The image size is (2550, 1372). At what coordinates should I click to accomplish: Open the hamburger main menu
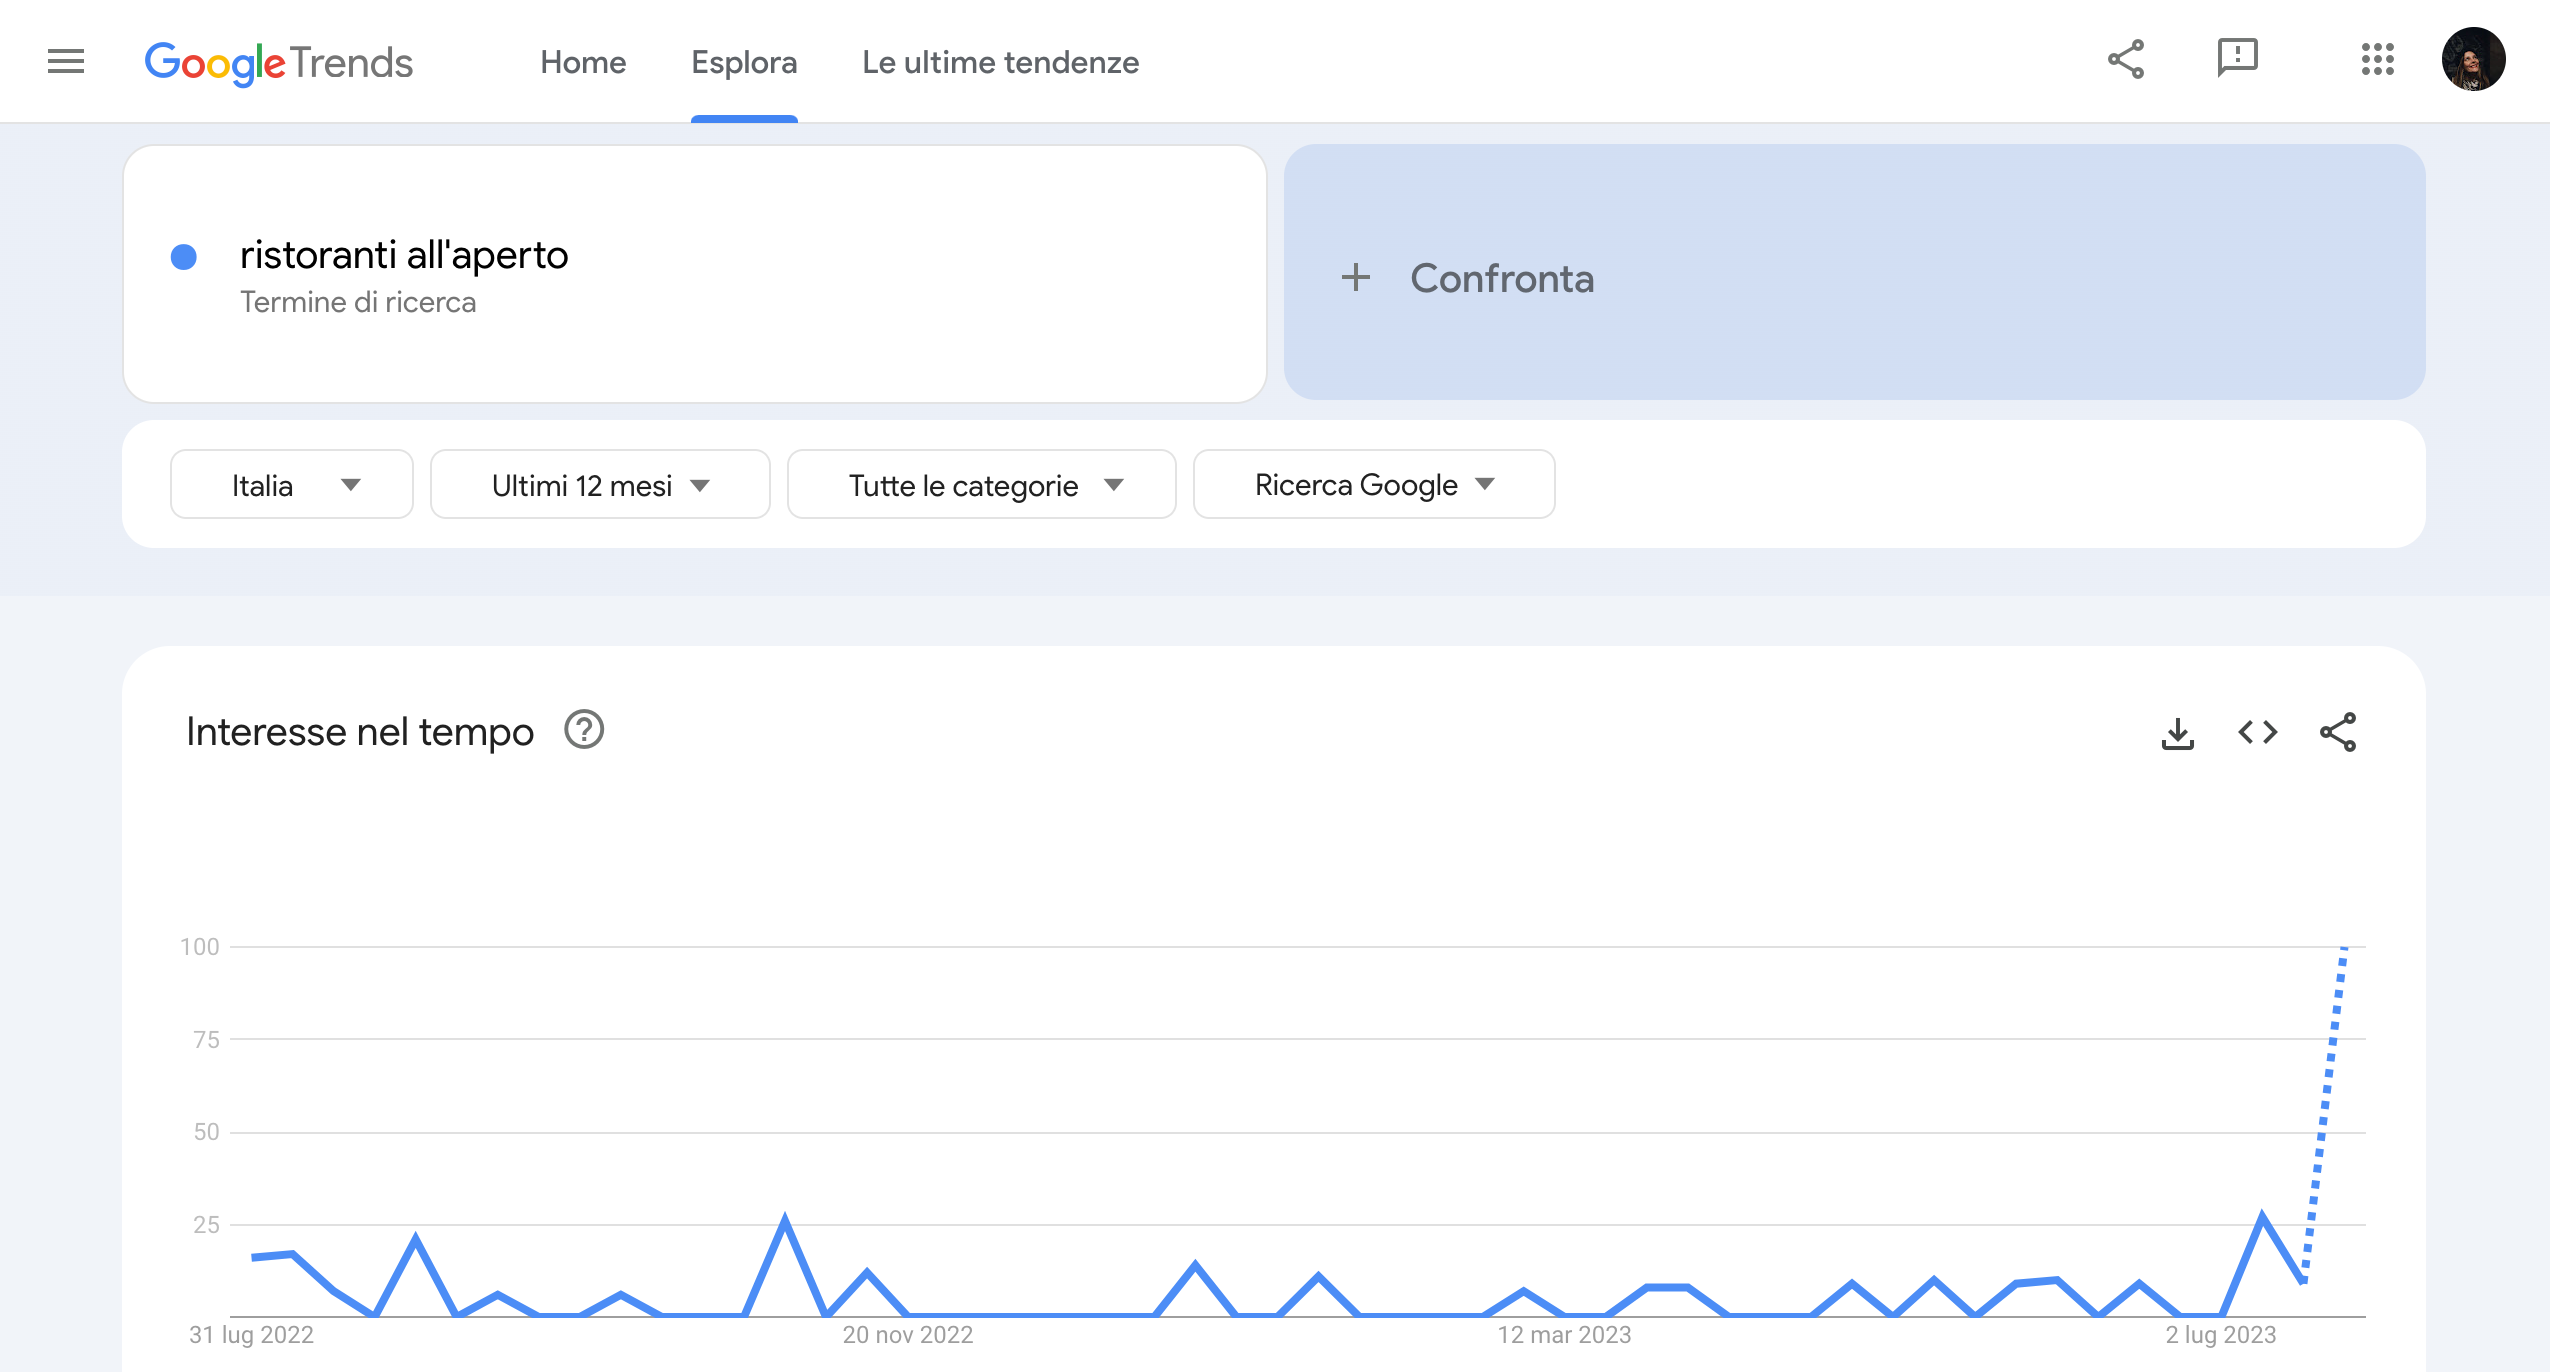pos(66,62)
